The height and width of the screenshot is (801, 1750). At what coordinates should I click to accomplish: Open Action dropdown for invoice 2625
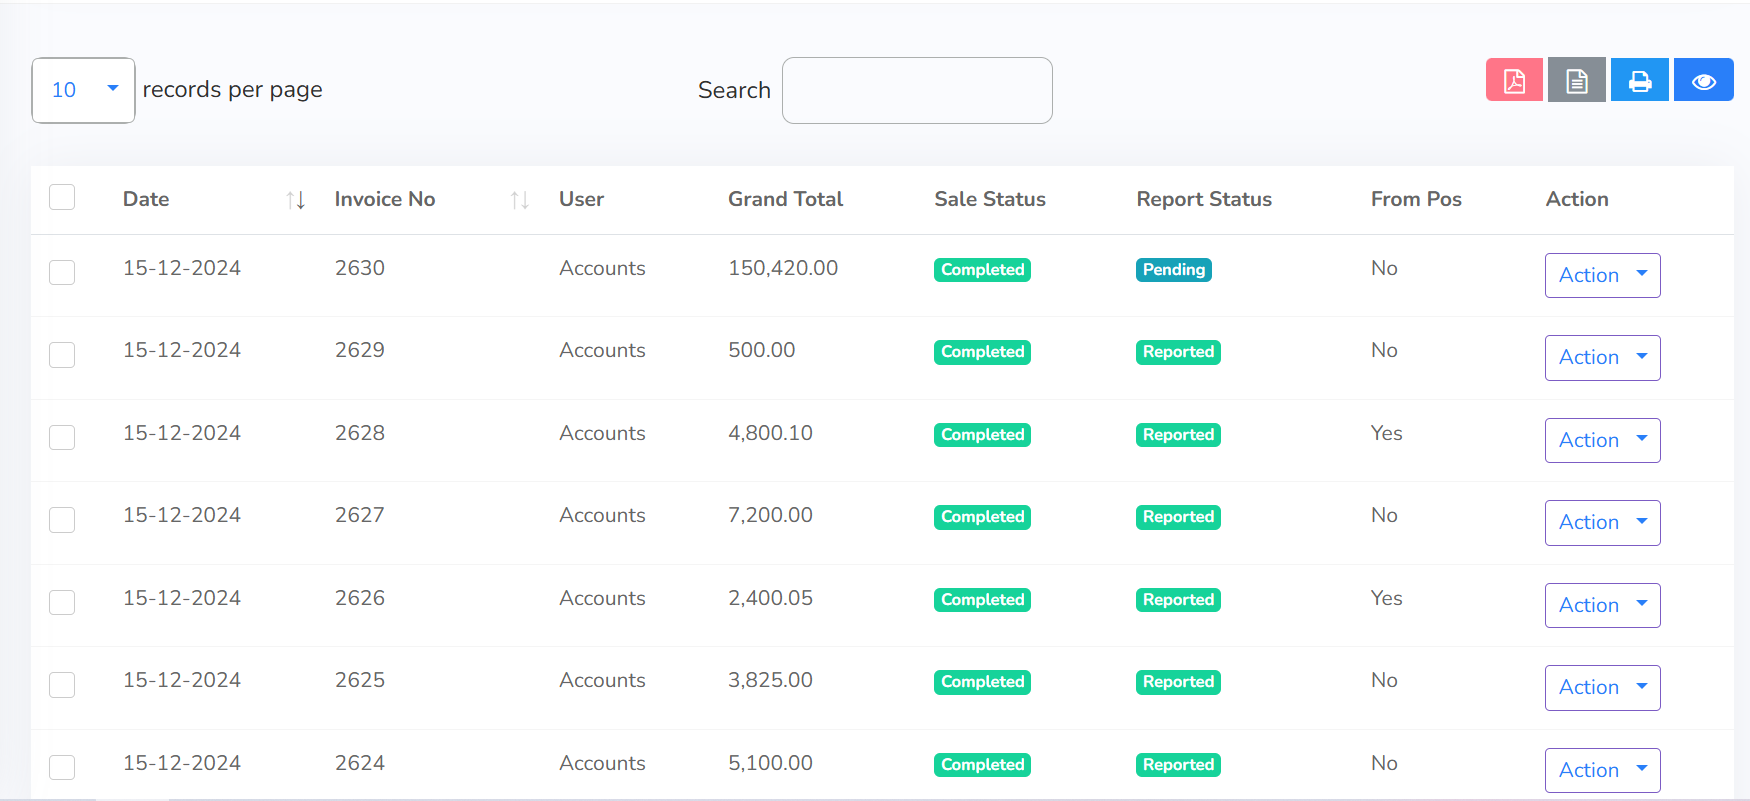point(1602,688)
